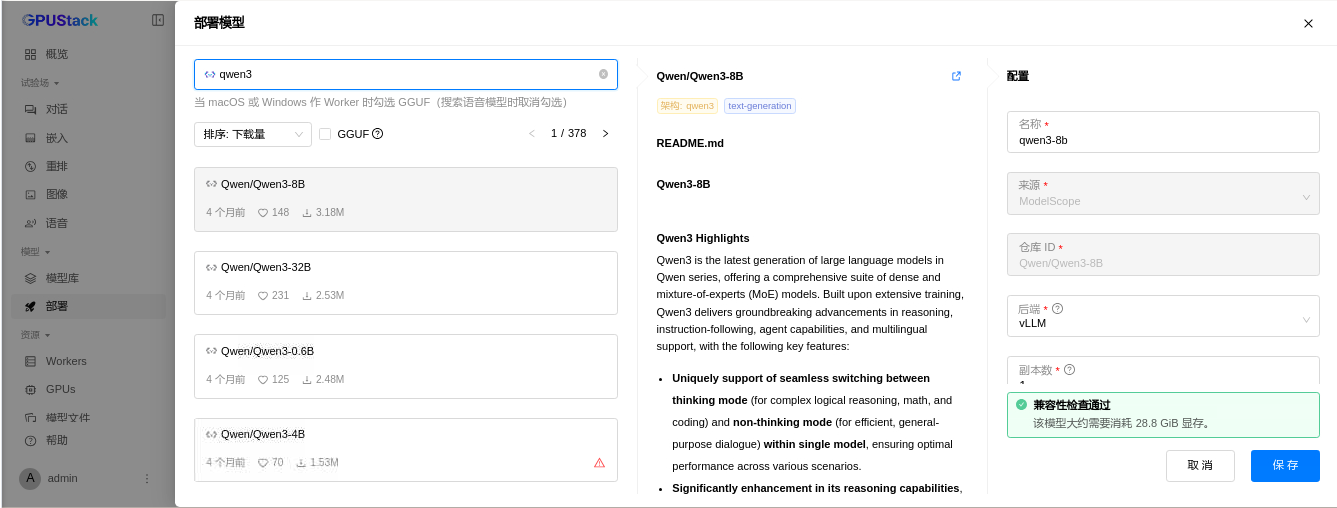Collapse the 模型 sidebar group
The width and height of the screenshot is (1337, 508).
[35, 252]
